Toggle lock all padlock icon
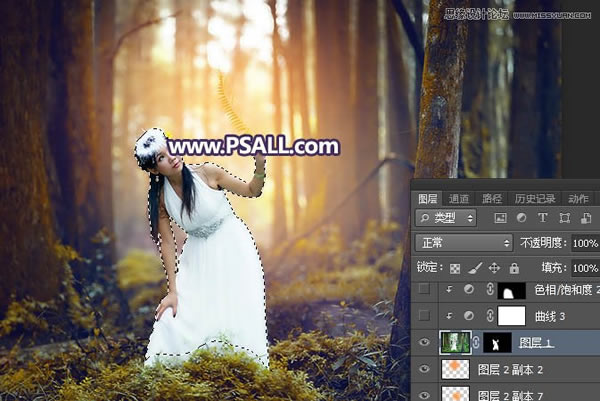 pos(514,268)
